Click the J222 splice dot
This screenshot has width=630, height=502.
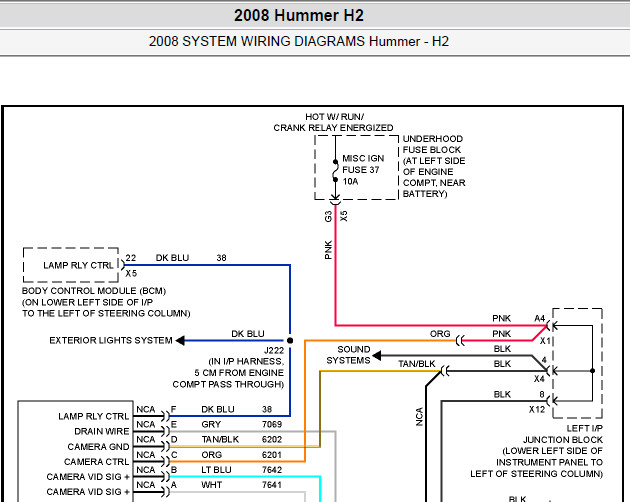pos(290,340)
